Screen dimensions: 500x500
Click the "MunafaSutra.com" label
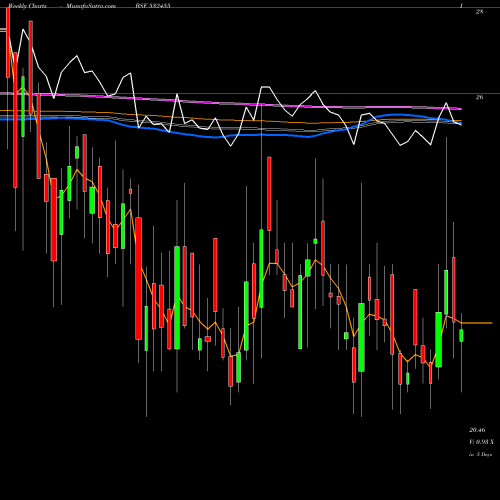(x=91, y=6)
